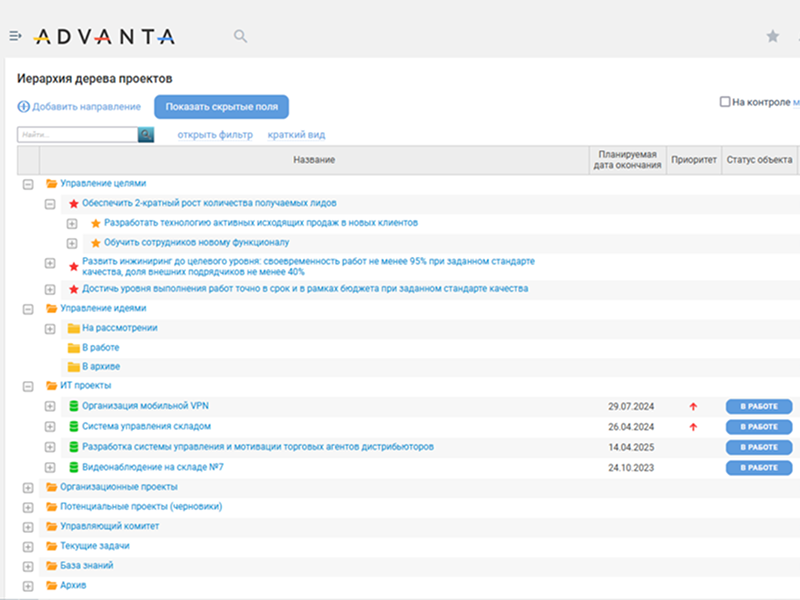The height and width of the screenshot is (600, 800).
Task: Enable the На контроле checkbox
Action: coord(725,102)
